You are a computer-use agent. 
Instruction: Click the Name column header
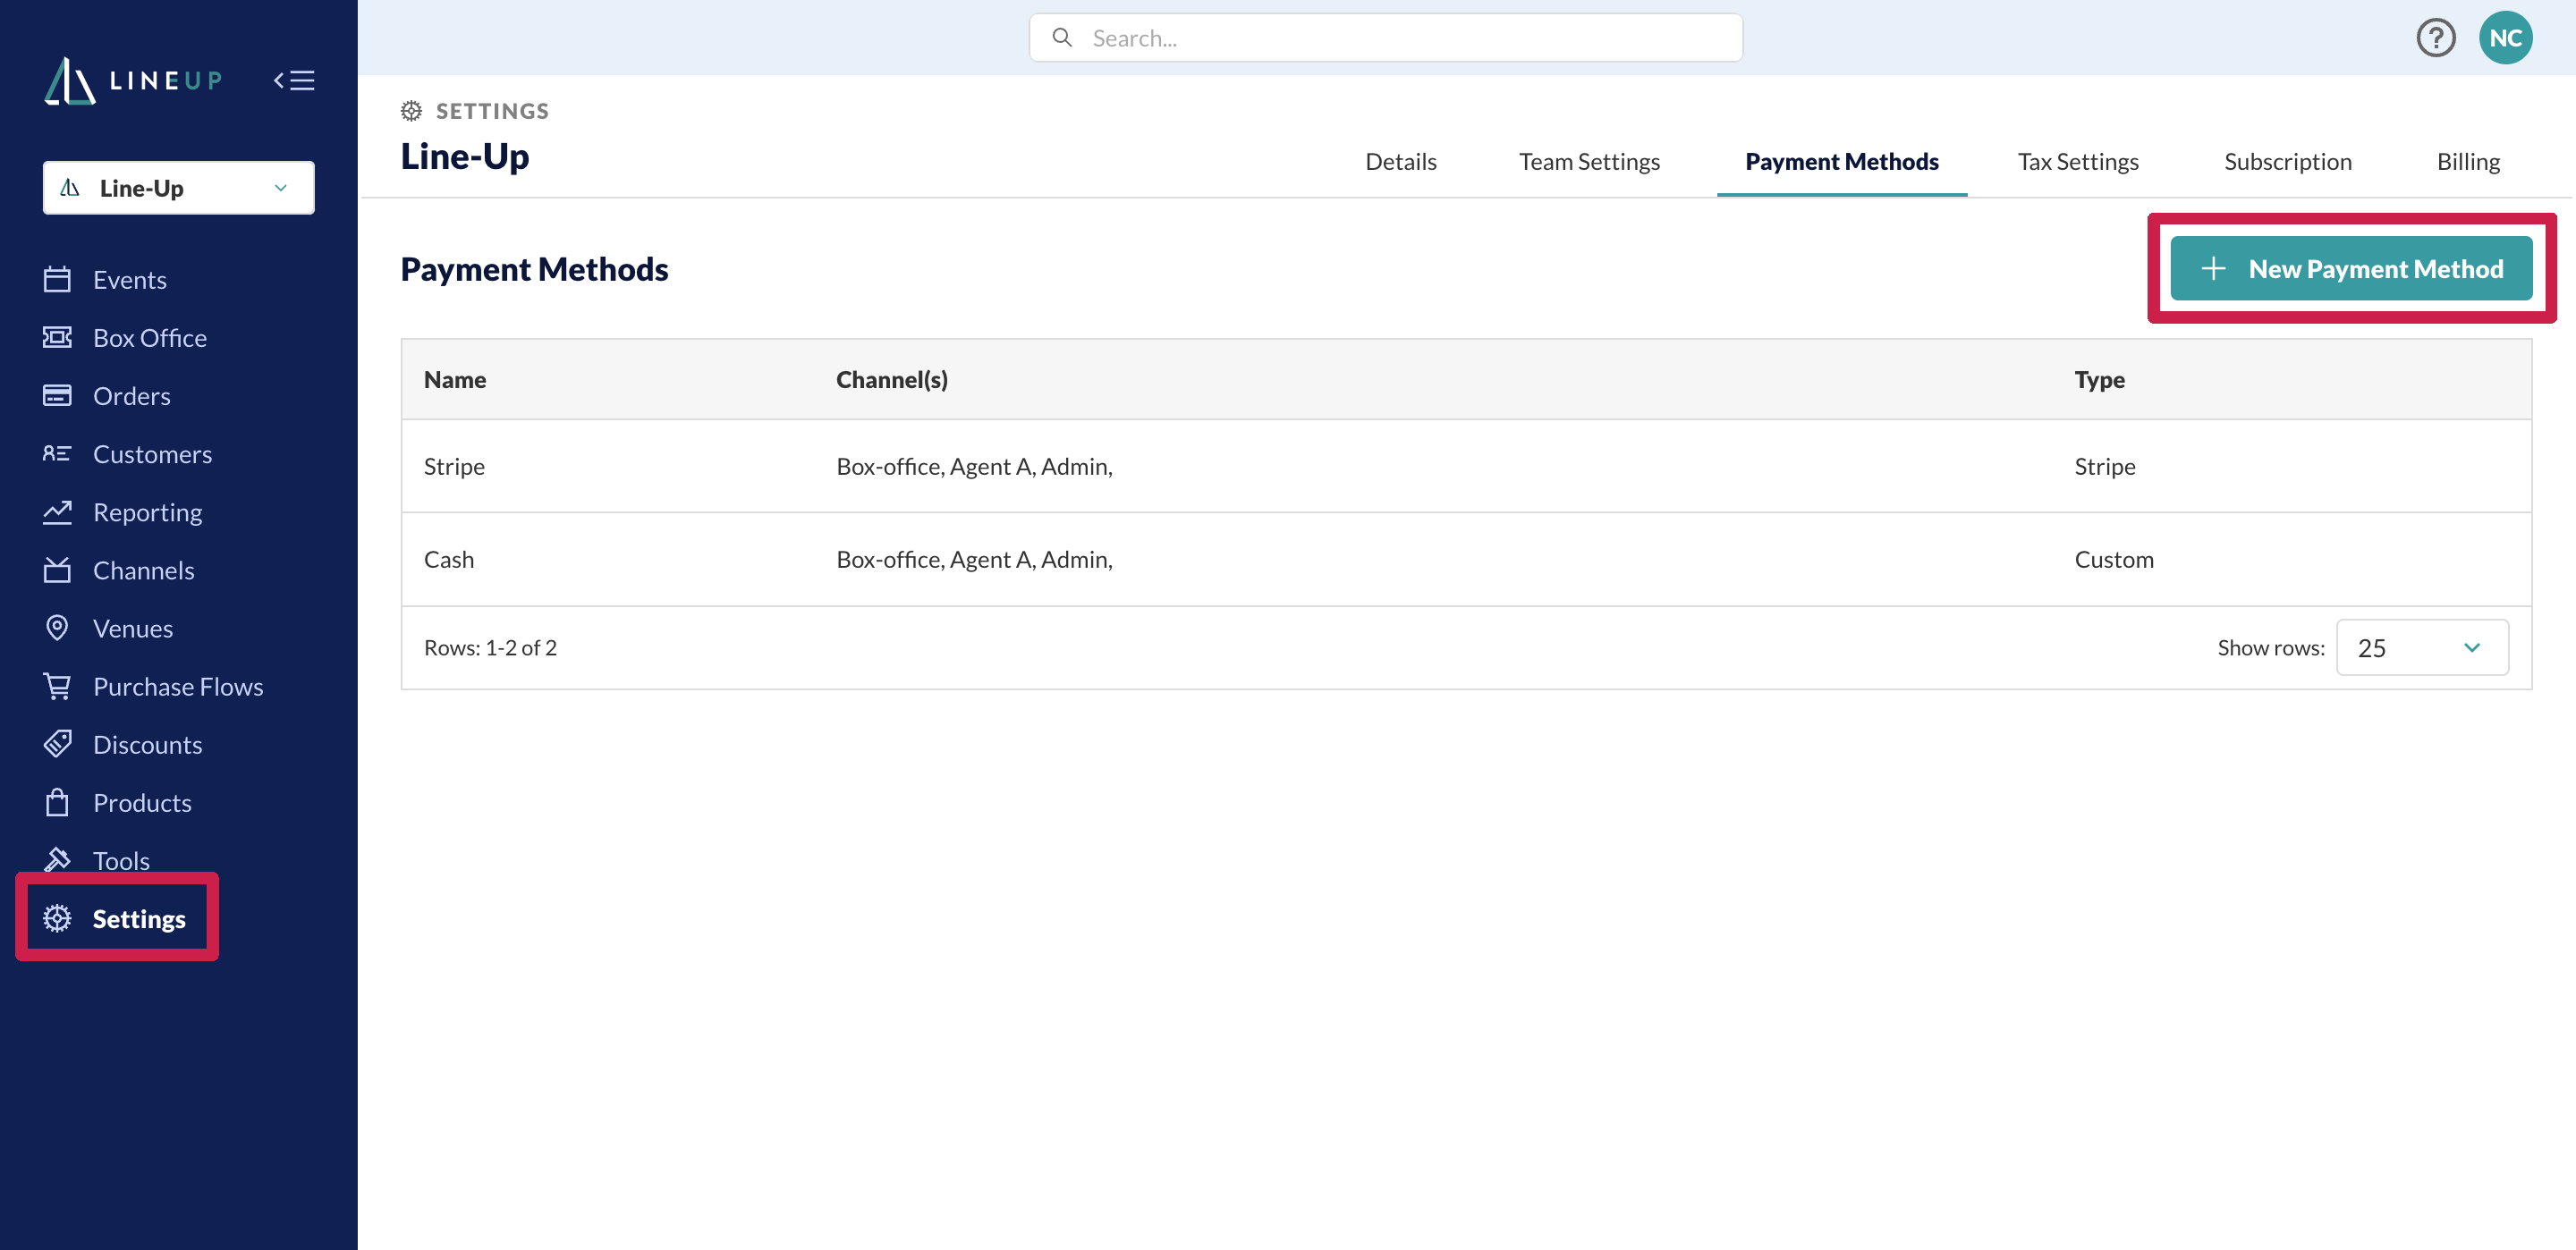[x=454, y=378]
